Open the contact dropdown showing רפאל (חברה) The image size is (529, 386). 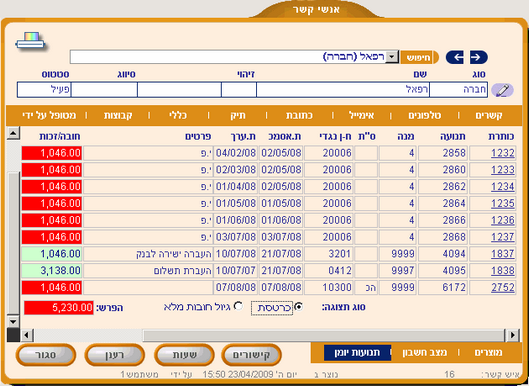(x=392, y=57)
